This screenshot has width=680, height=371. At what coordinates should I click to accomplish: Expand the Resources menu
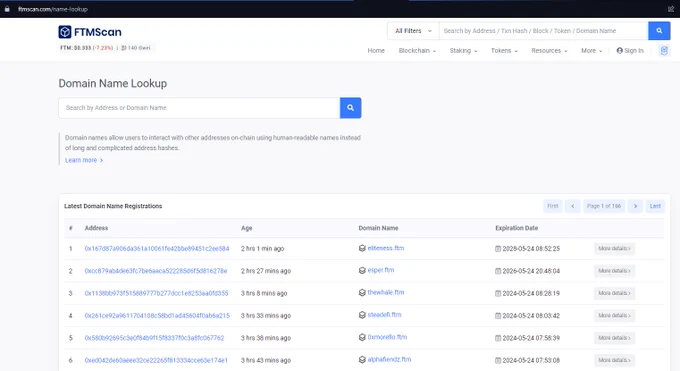(549, 51)
